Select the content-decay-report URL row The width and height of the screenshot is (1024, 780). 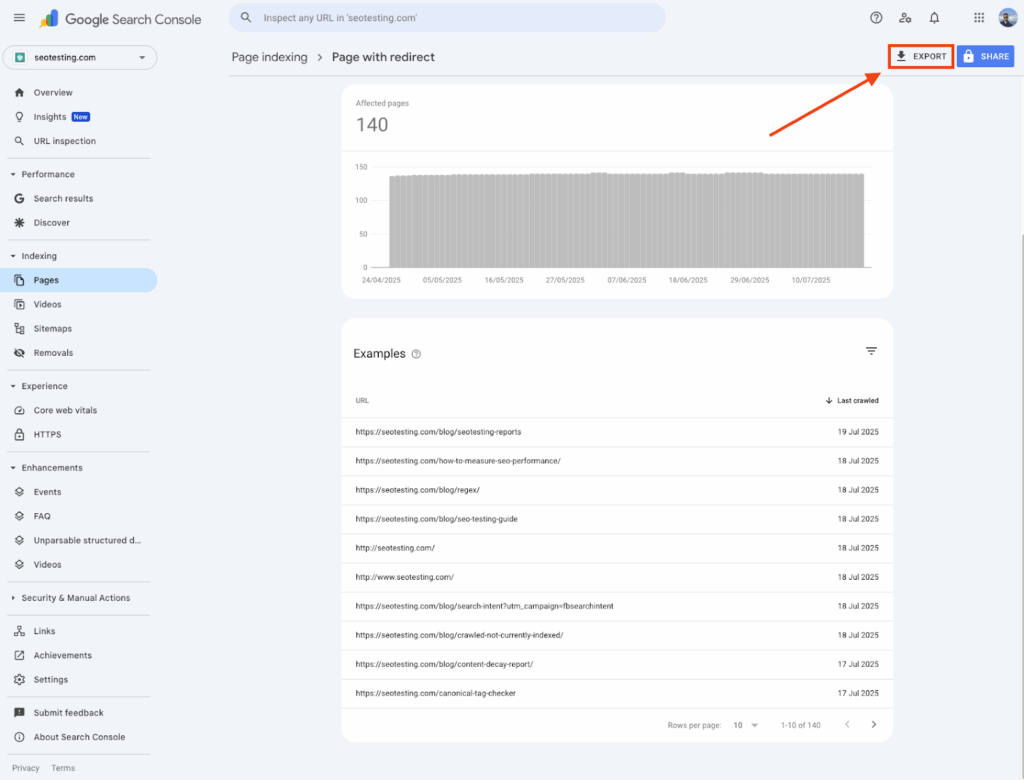(616, 664)
